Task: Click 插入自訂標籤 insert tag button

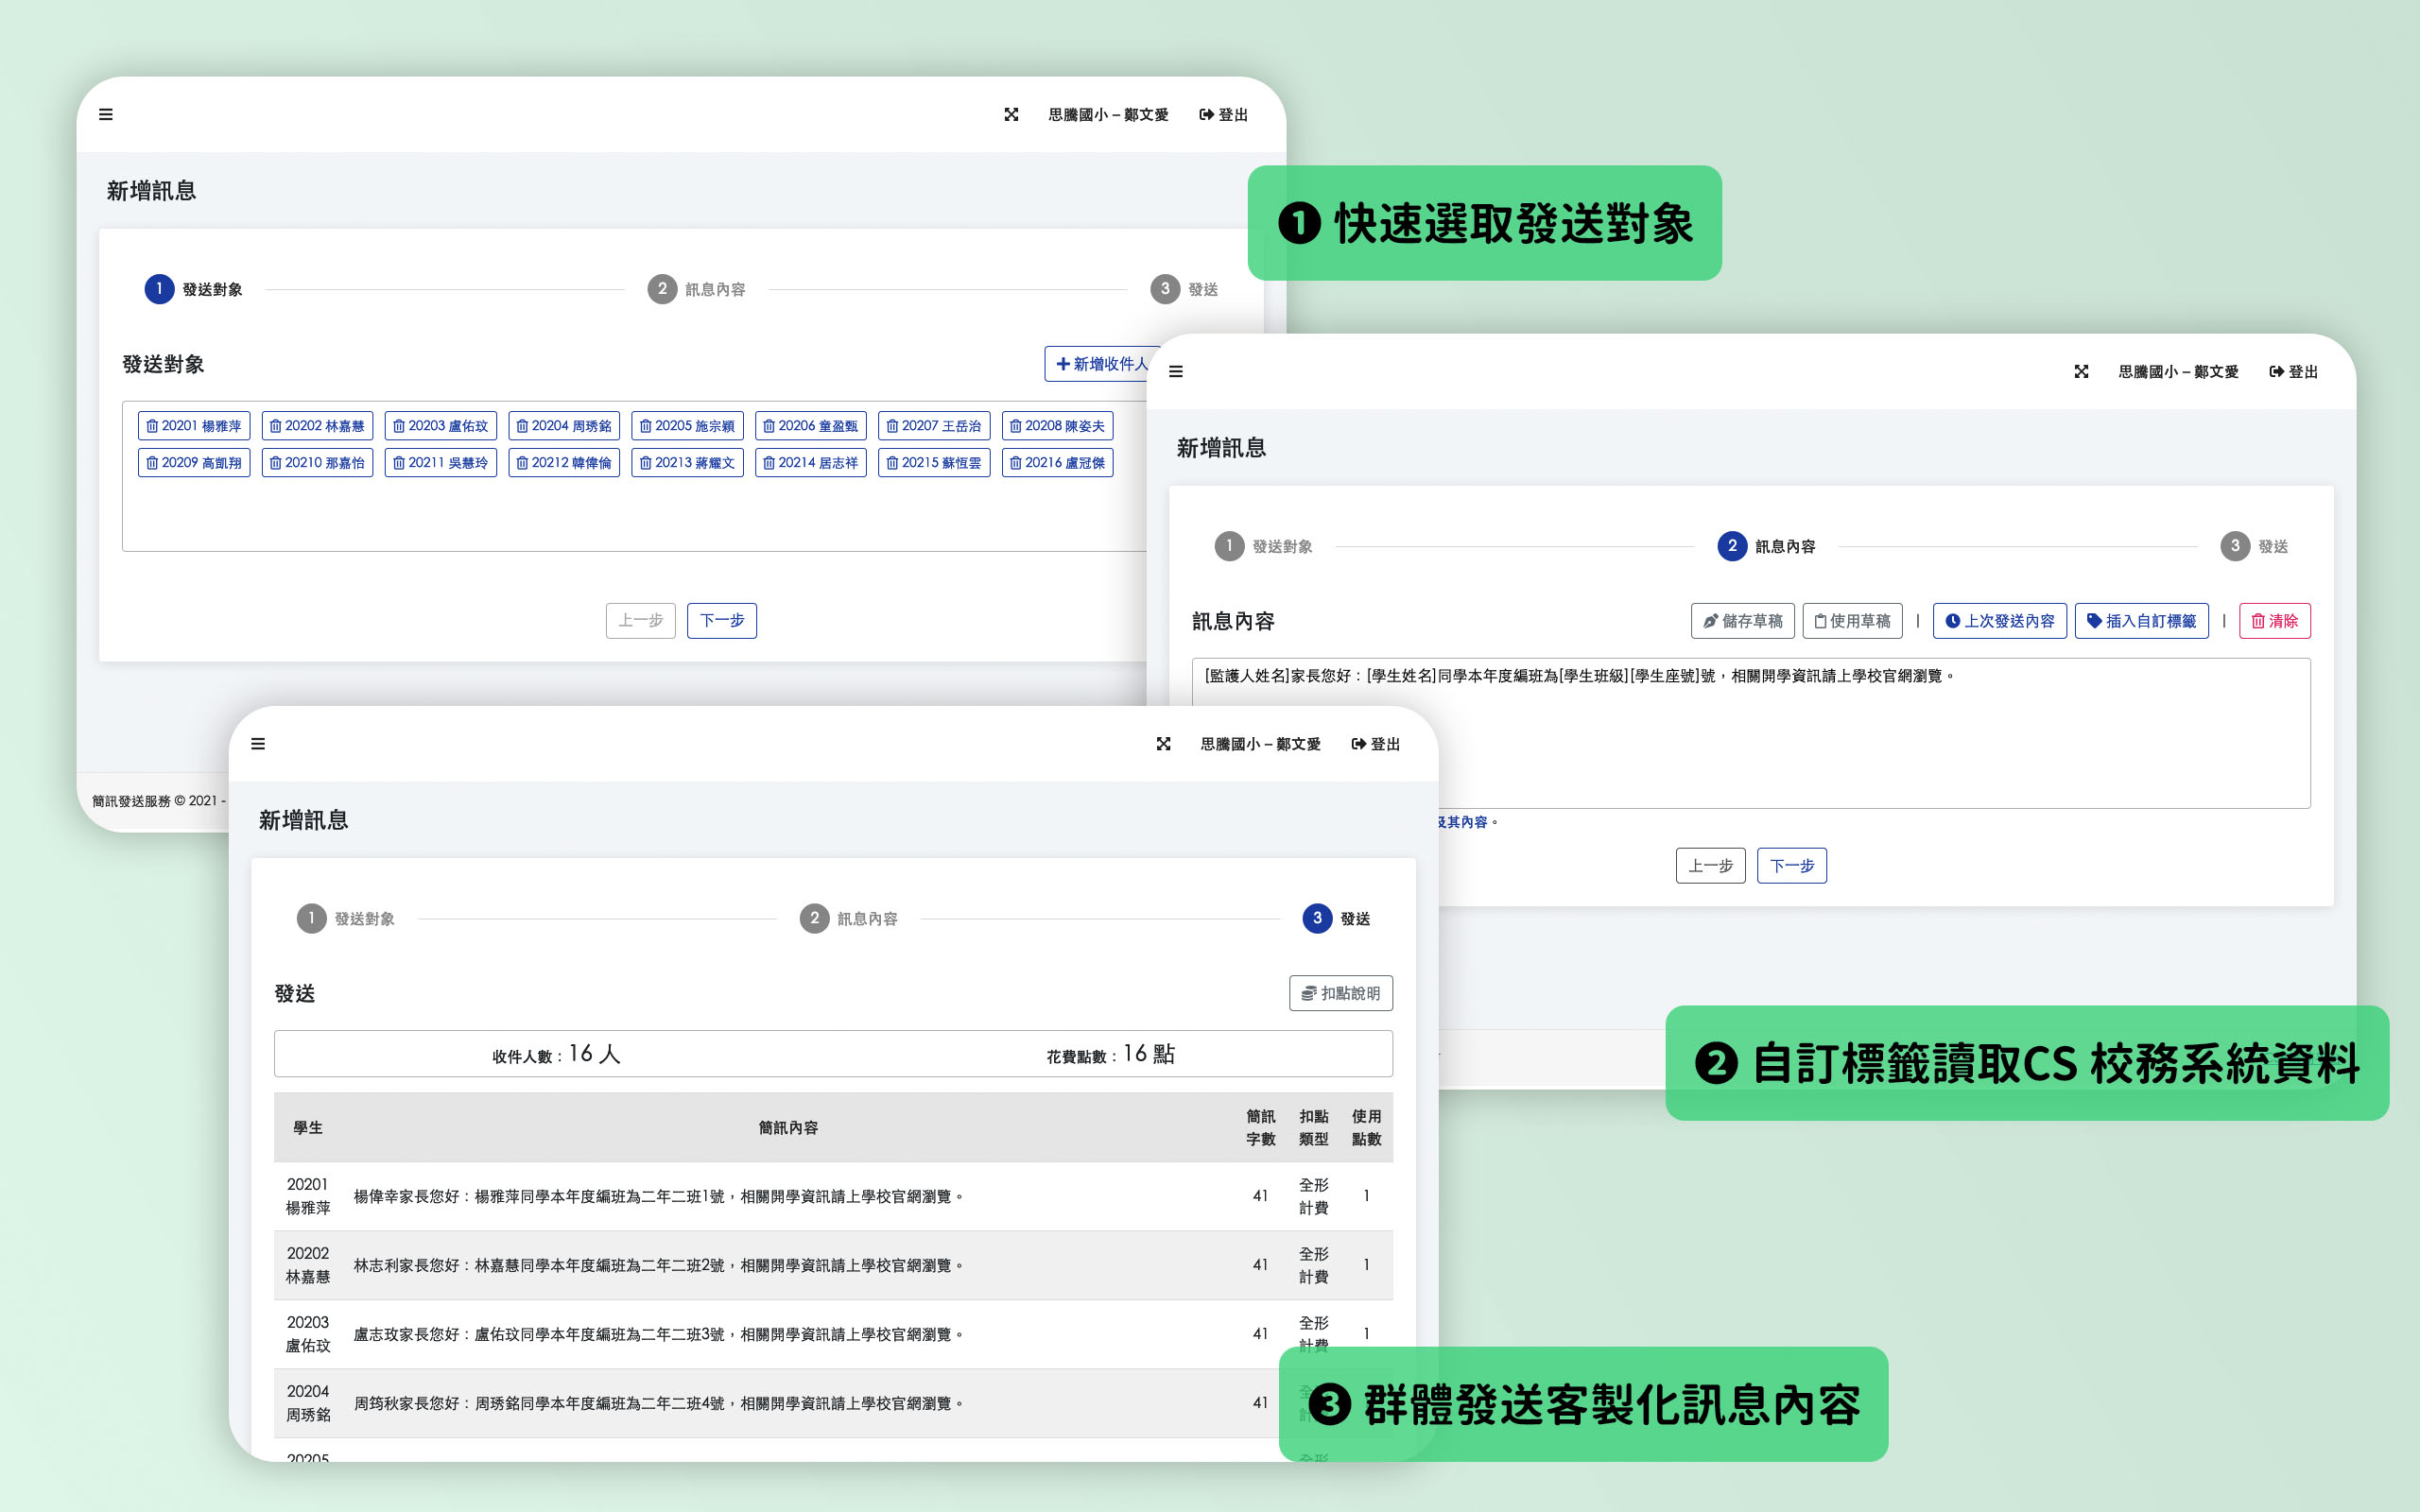Action: (2141, 621)
